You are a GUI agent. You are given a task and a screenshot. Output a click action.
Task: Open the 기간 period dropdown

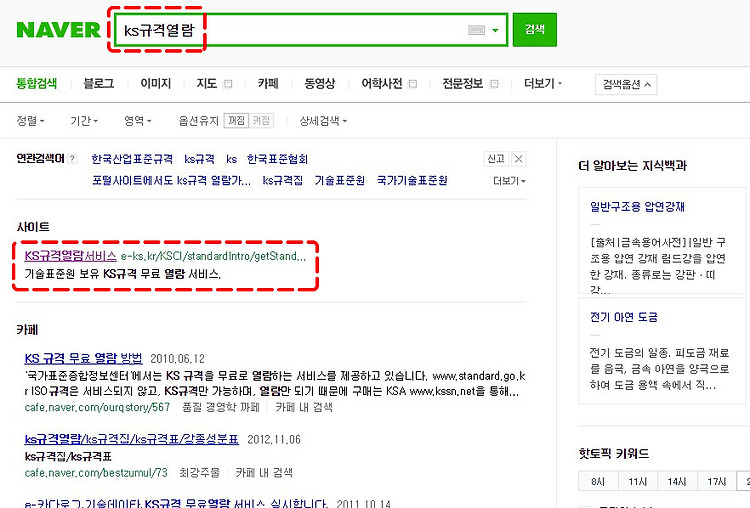click(84, 121)
